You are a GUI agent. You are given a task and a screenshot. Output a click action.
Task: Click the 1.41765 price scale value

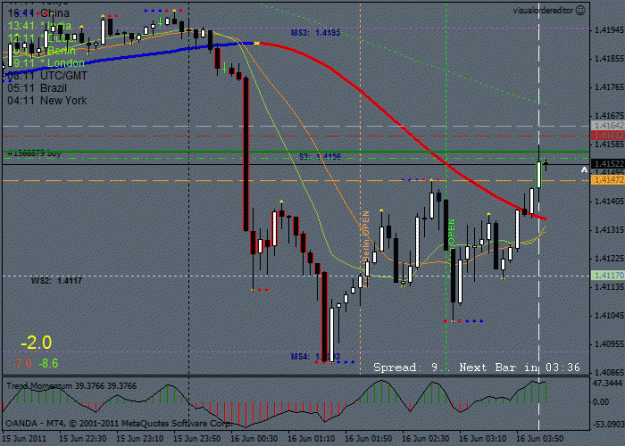pos(609,87)
